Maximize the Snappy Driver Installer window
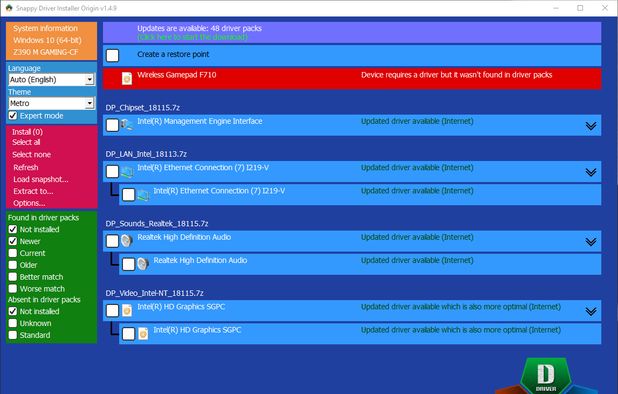The height and width of the screenshot is (394, 618). coord(580,8)
